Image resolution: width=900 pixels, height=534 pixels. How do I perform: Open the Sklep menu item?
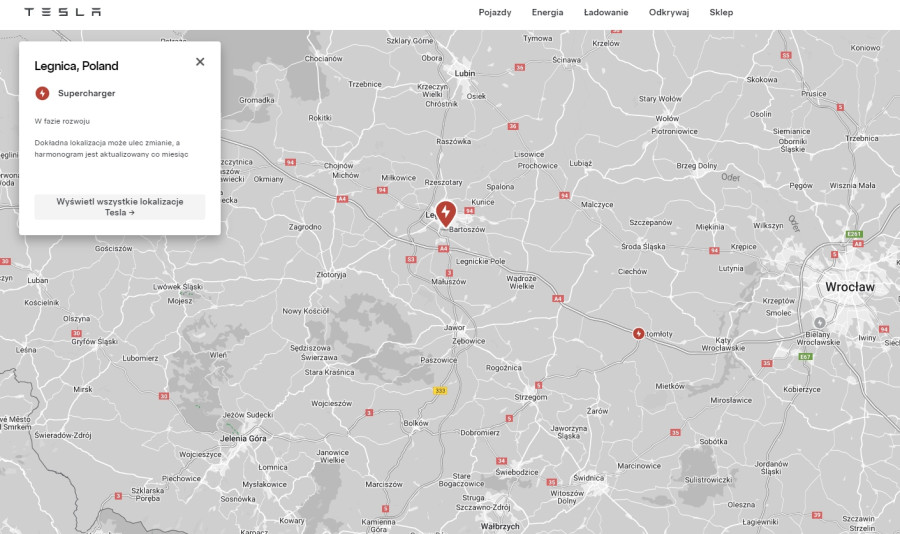point(721,12)
